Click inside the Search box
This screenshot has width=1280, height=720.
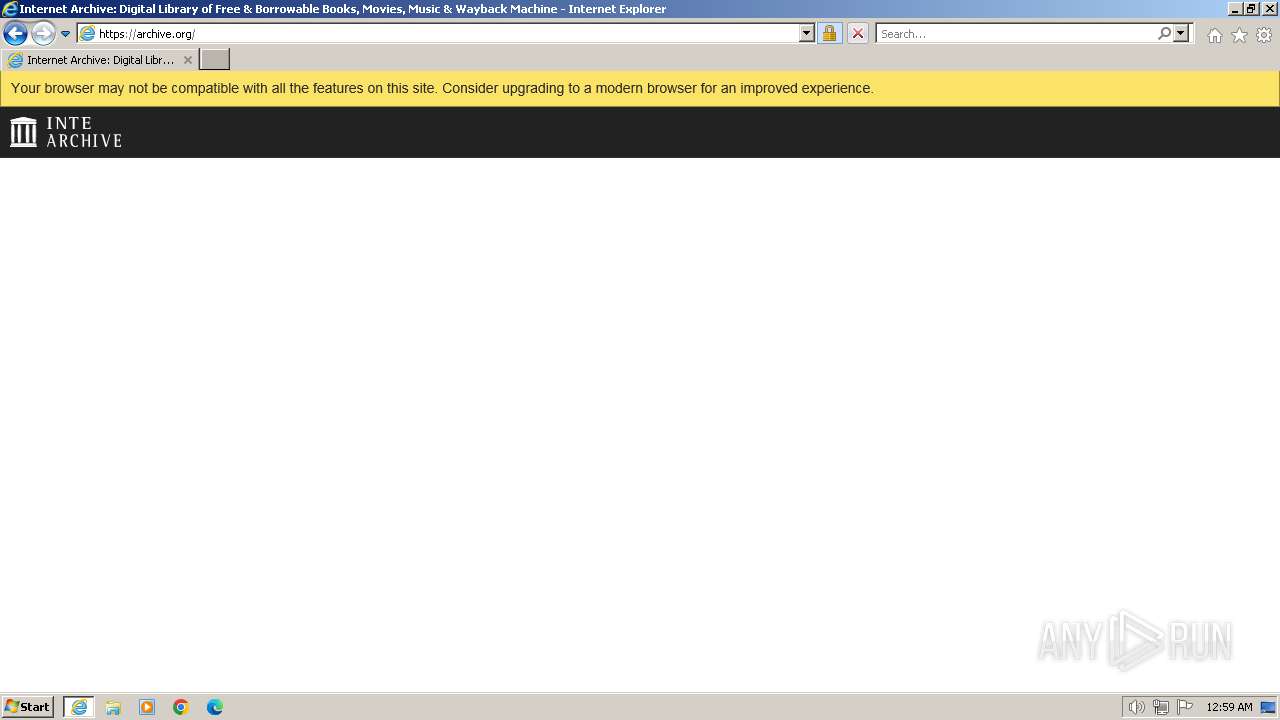[x=1016, y=34]
